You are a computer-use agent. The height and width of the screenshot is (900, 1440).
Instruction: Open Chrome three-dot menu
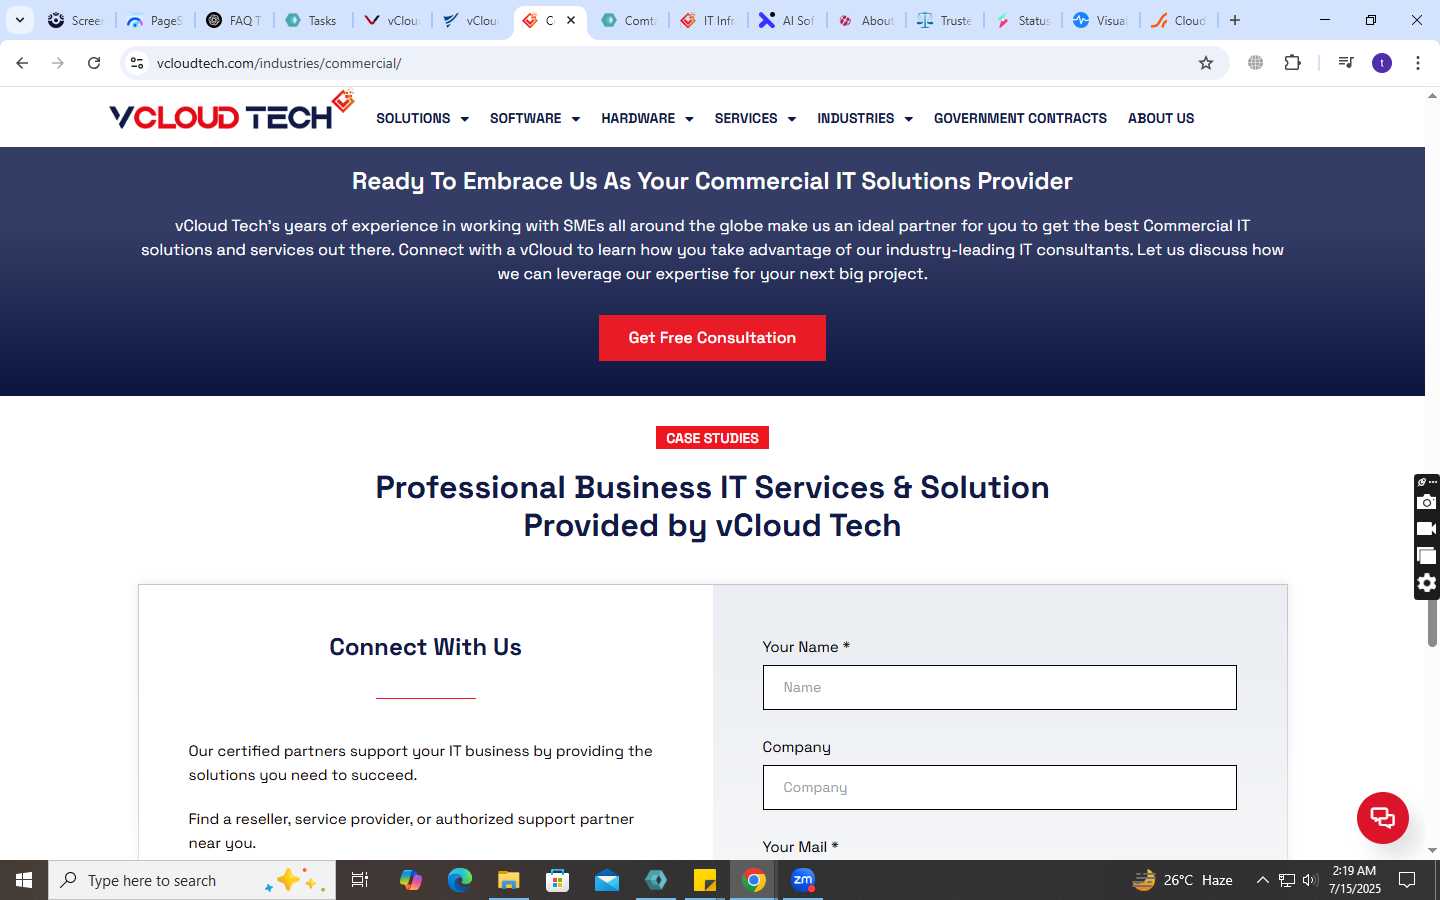[x=1418, y=63]
